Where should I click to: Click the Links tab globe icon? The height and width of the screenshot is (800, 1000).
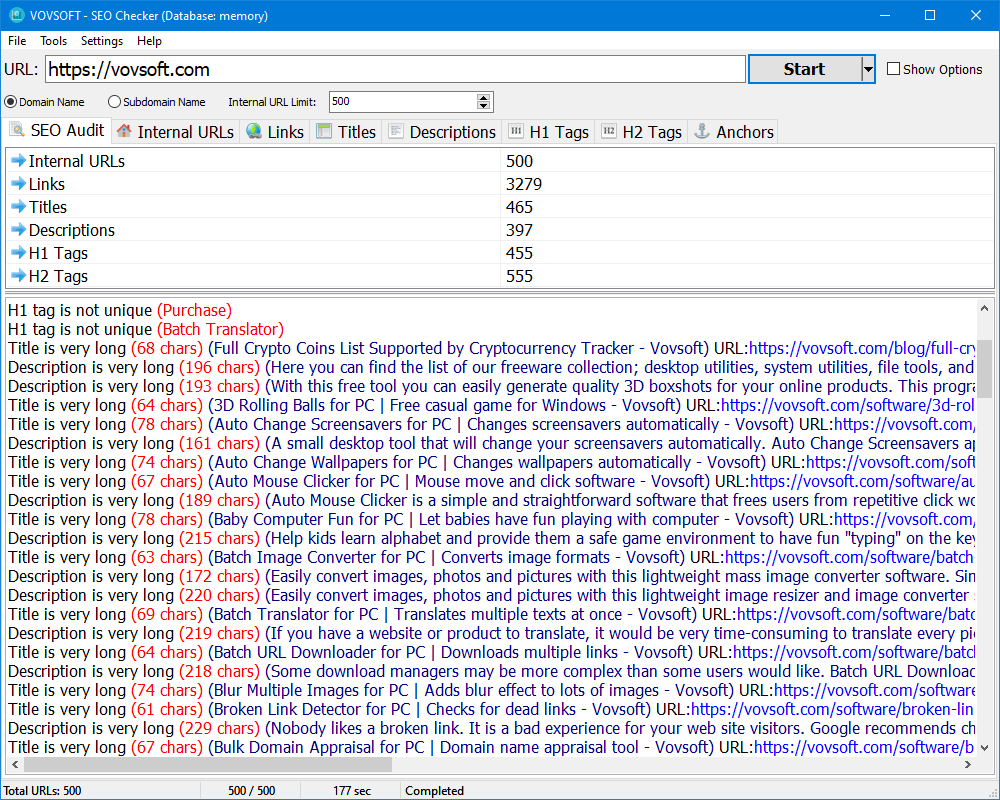254,131
